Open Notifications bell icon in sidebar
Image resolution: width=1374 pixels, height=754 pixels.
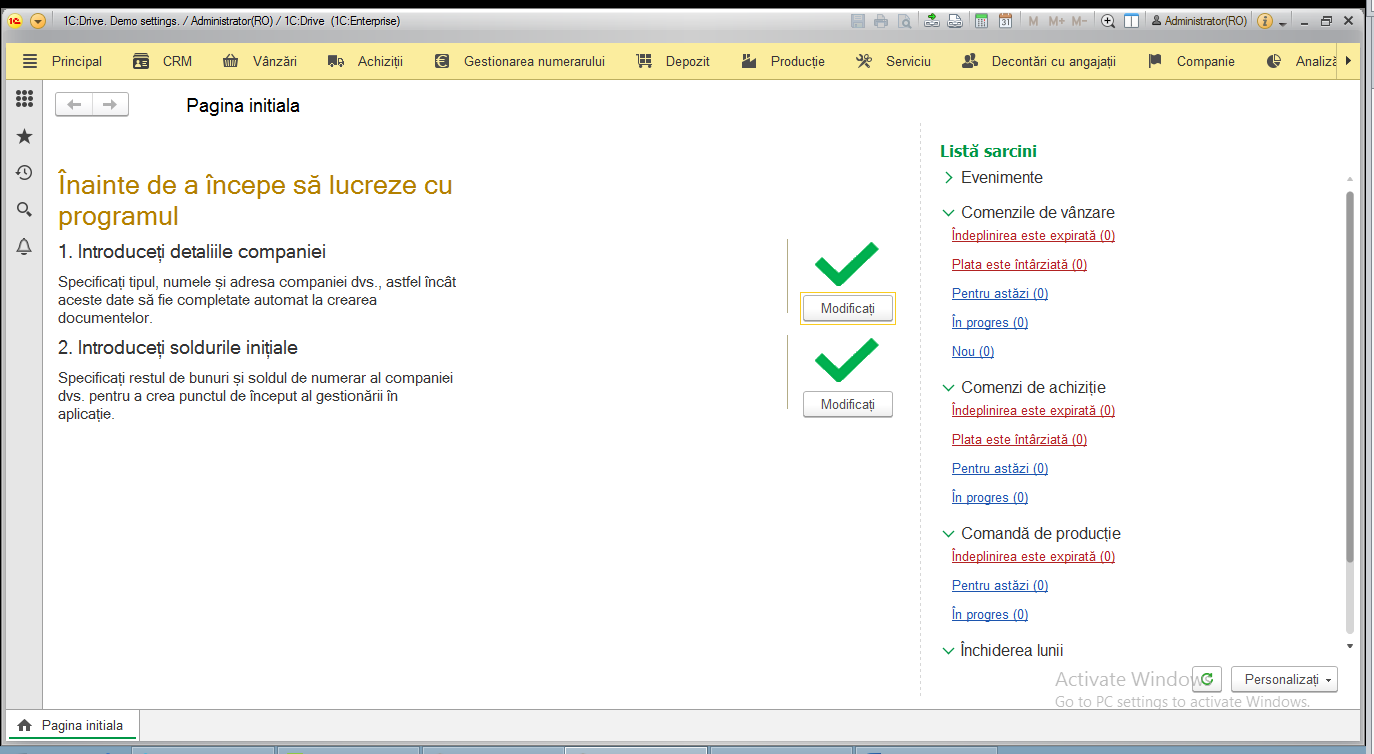(x=24, y=247)
